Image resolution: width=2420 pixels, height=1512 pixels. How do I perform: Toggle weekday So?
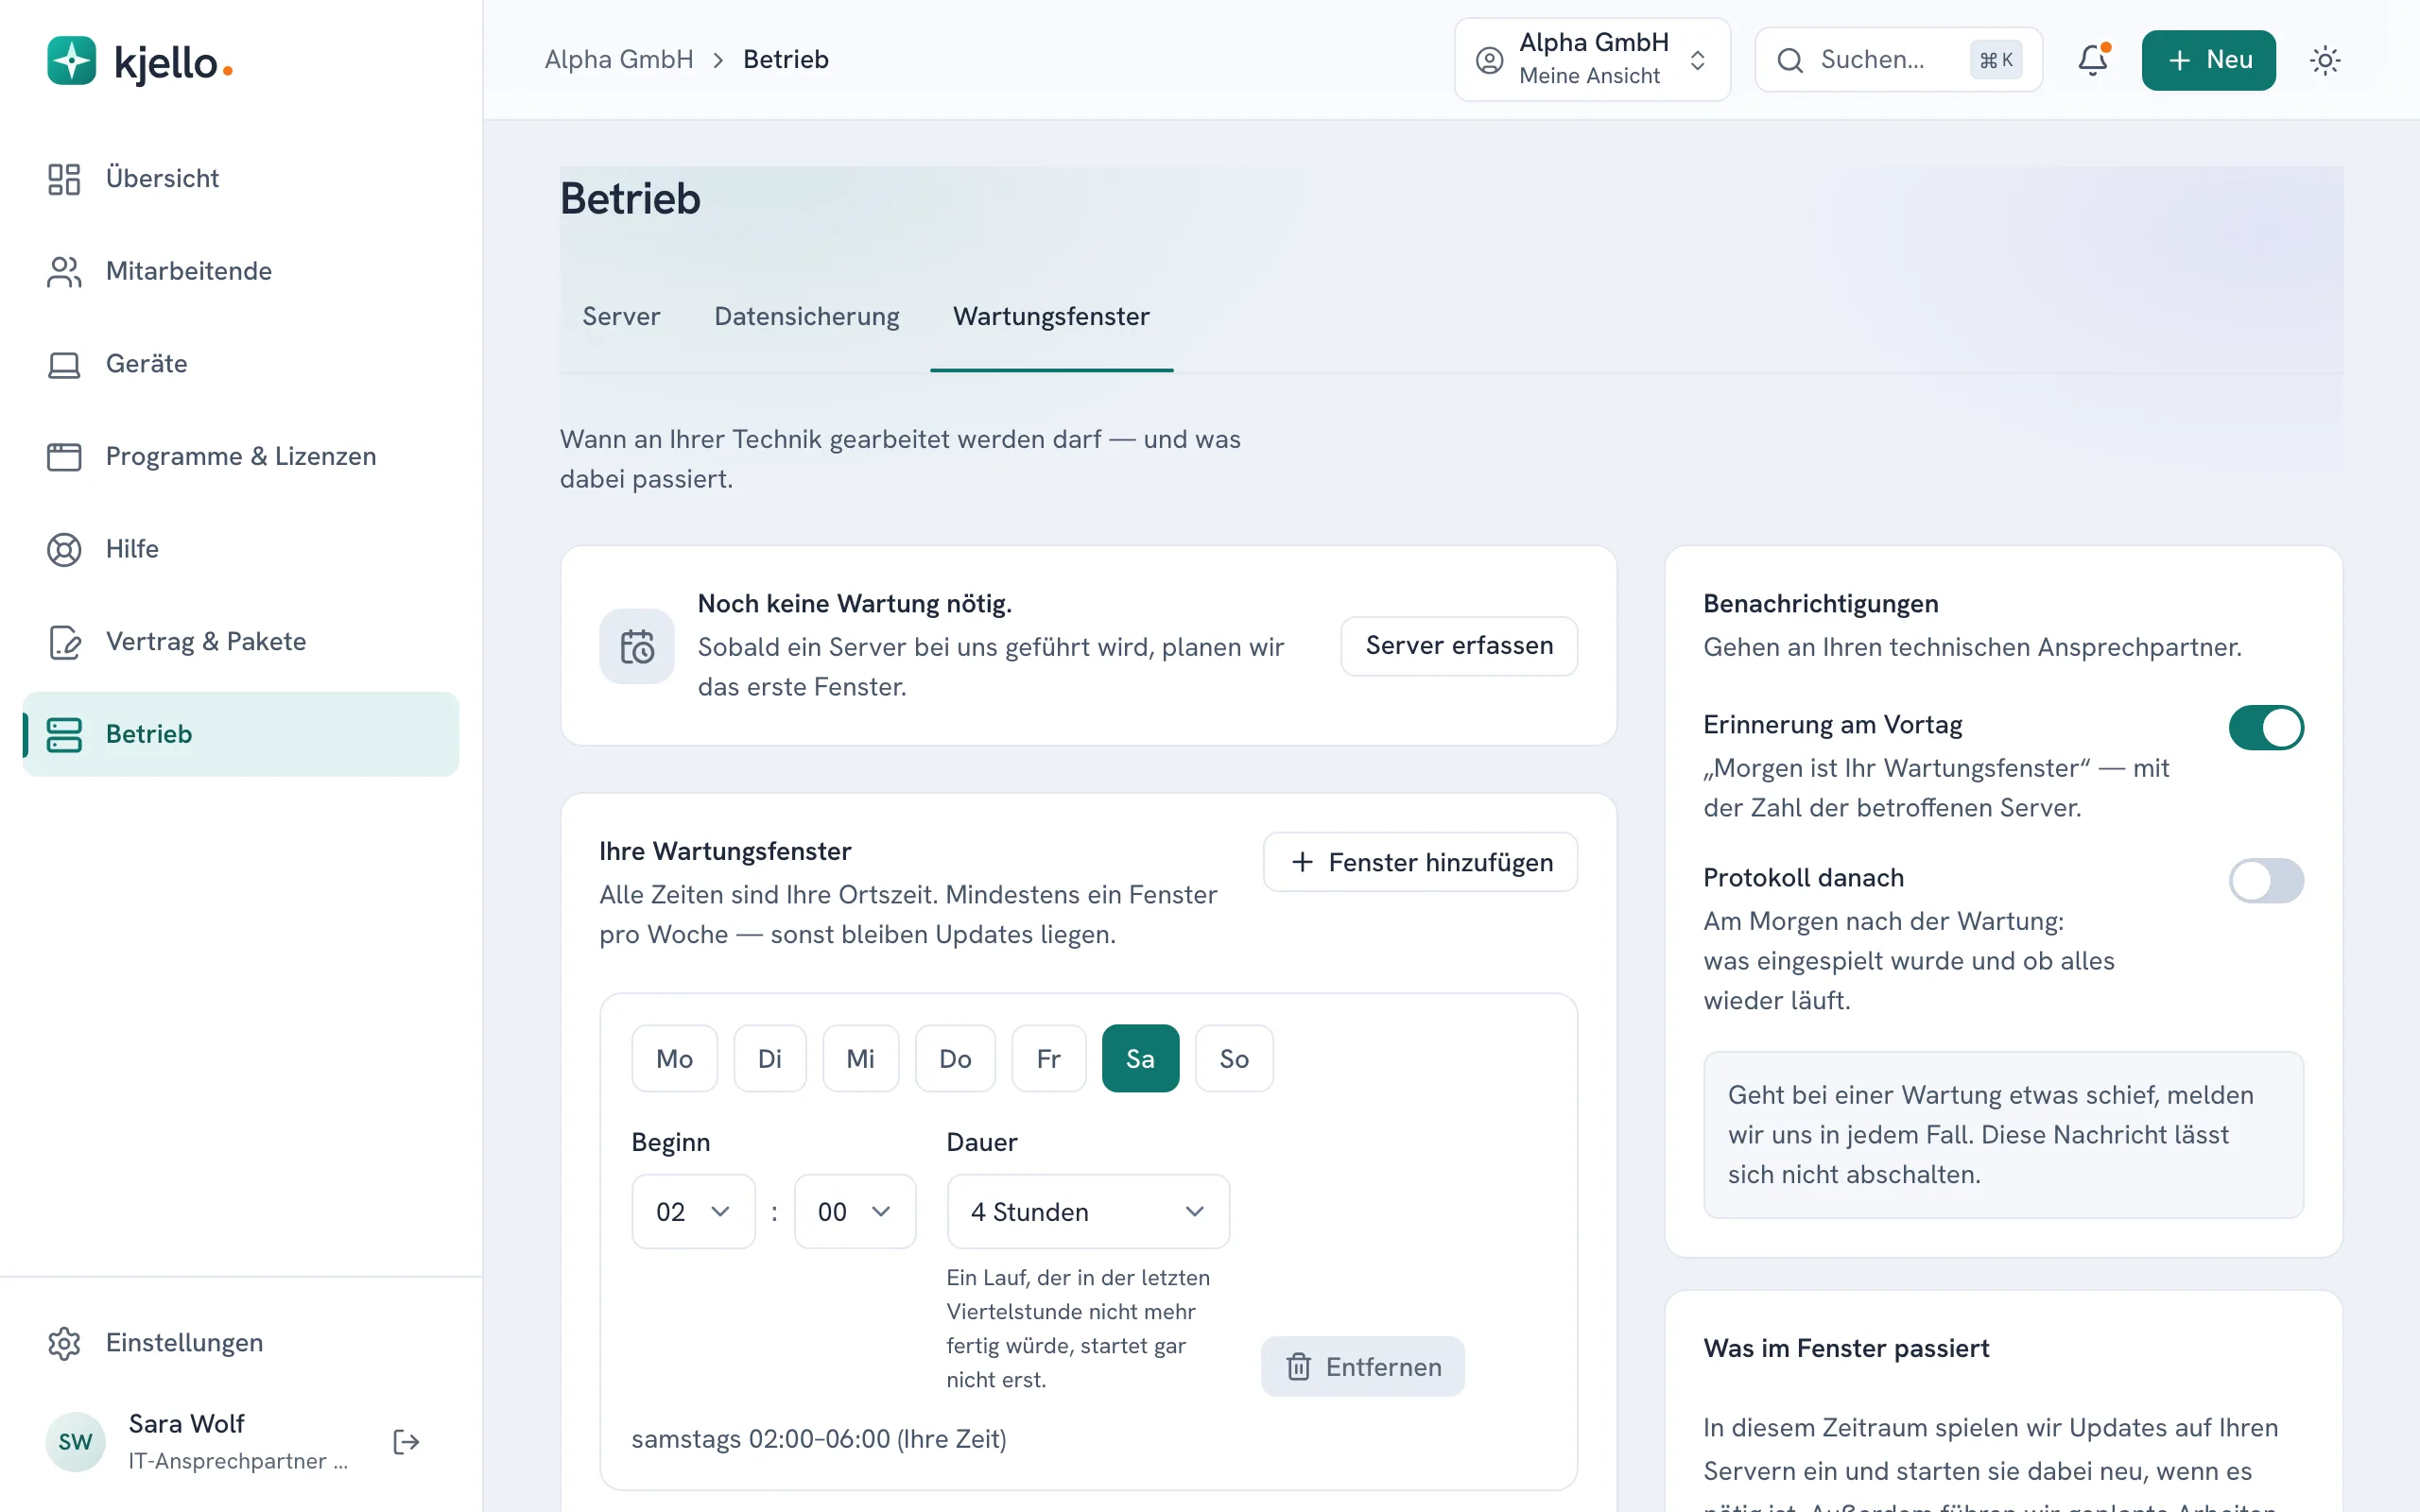(1234, 1058)
